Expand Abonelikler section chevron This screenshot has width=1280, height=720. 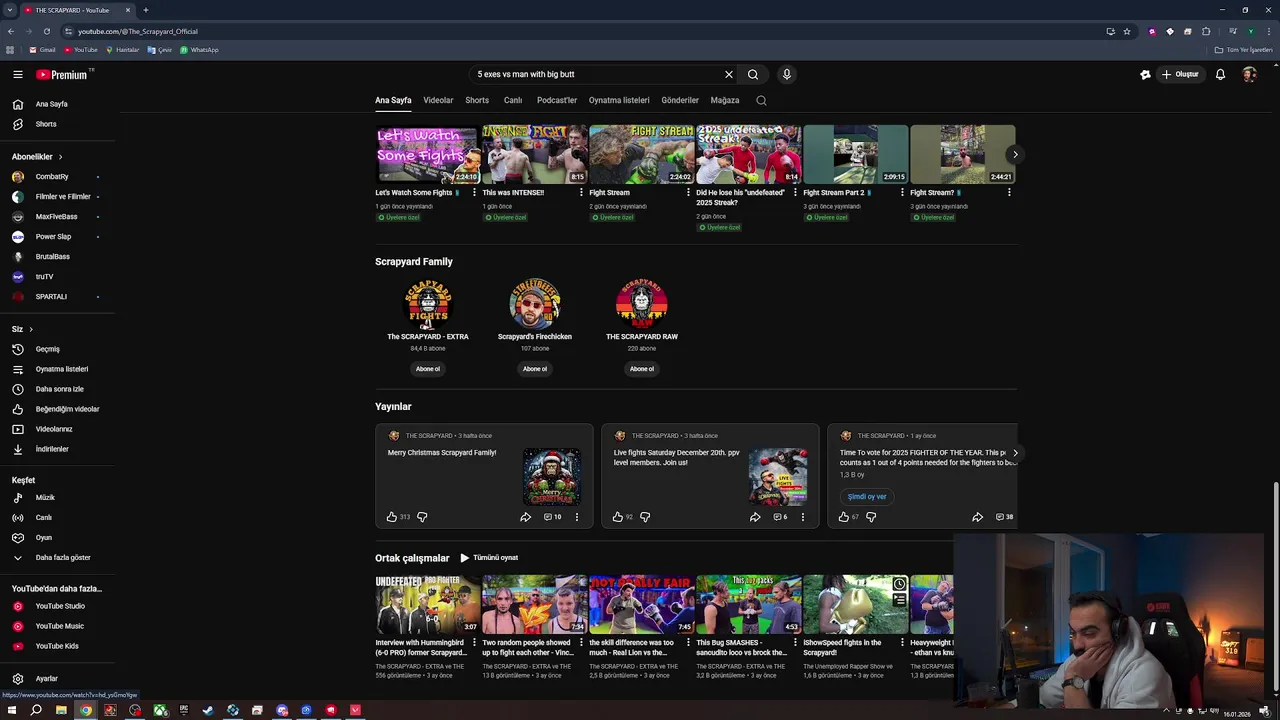click(60, 157)
